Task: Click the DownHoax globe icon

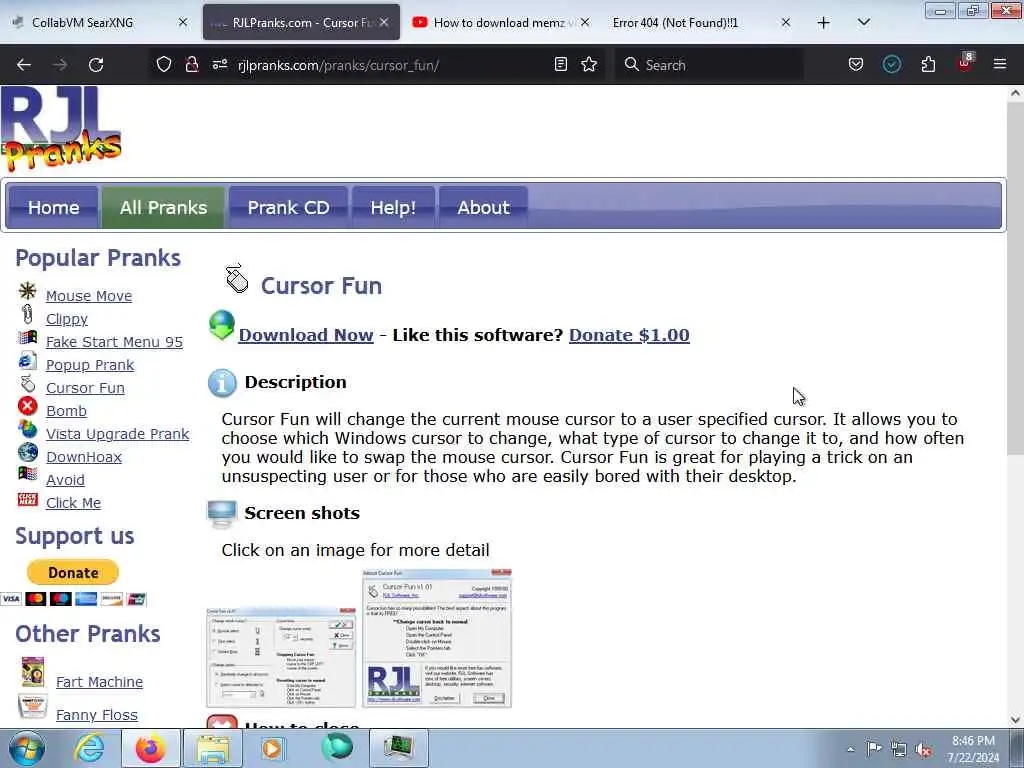Action: tap(27, 452)
